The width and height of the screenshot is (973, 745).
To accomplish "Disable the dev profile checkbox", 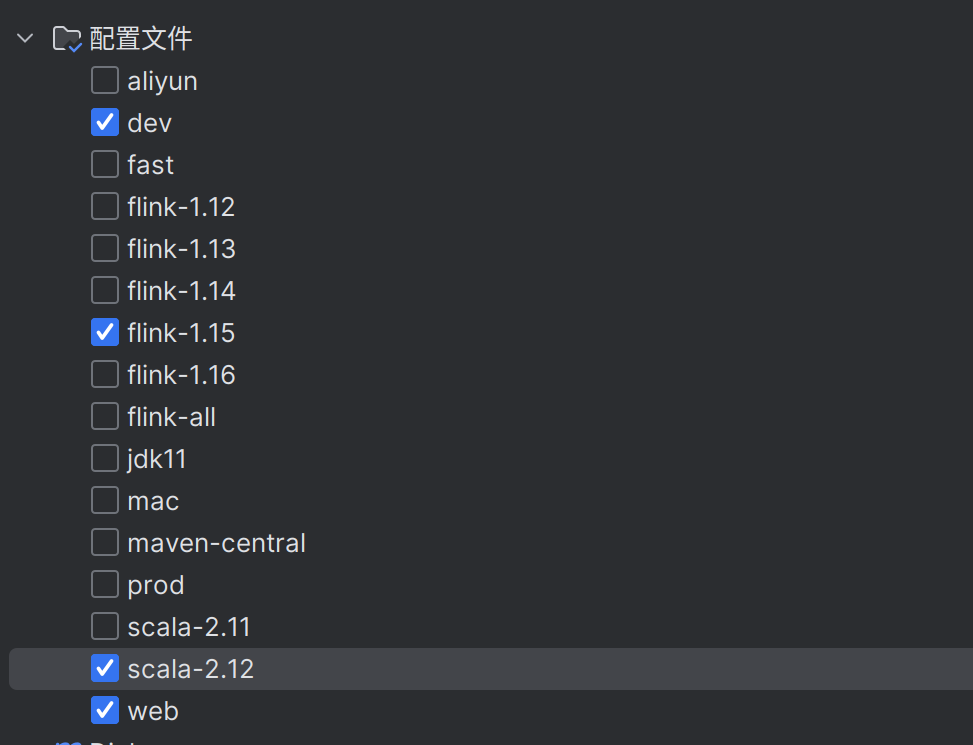I will tap(105, 122).
